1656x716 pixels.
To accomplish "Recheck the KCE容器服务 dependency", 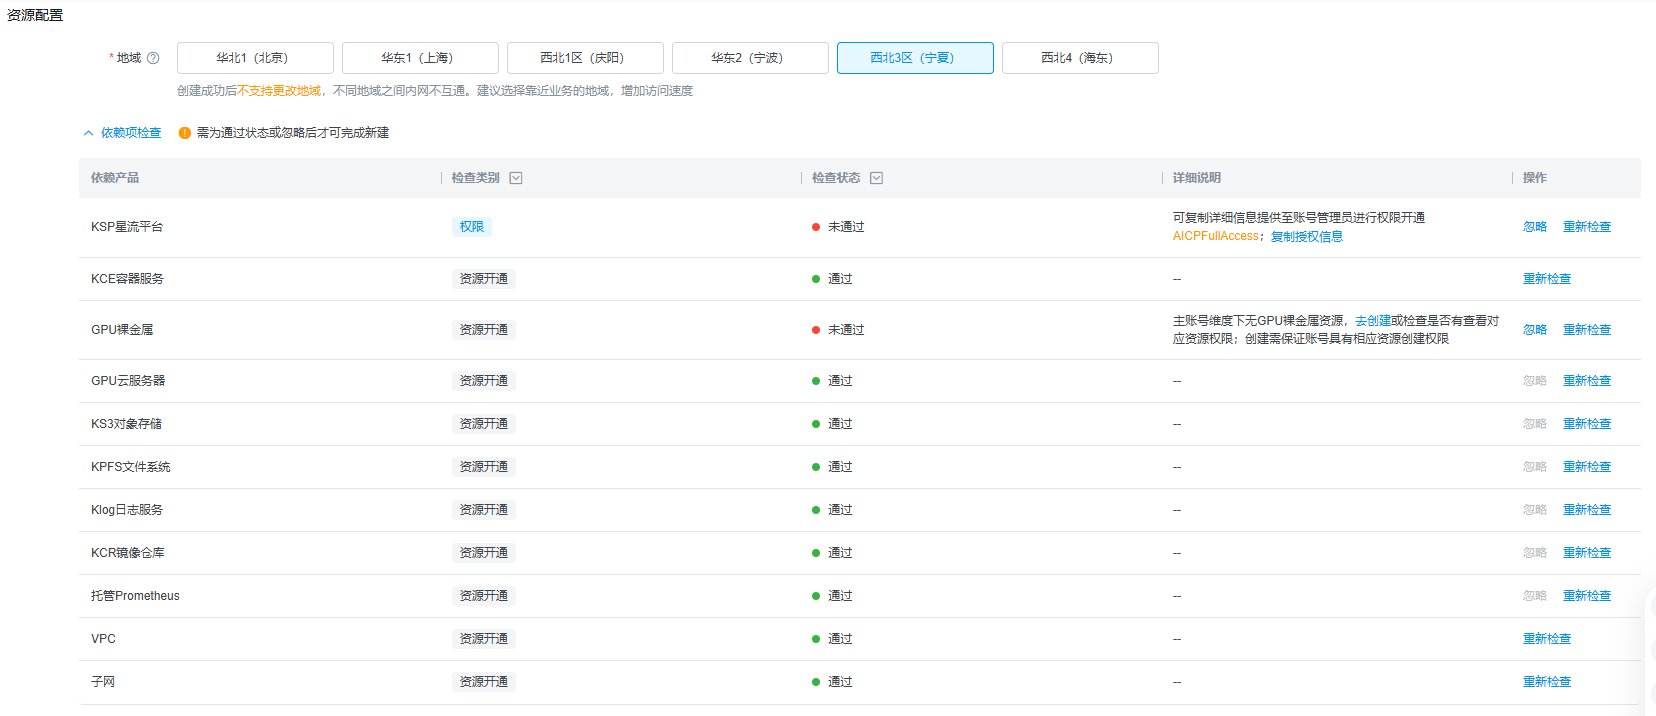I will pyautogui.click(x=1546, y=279).
